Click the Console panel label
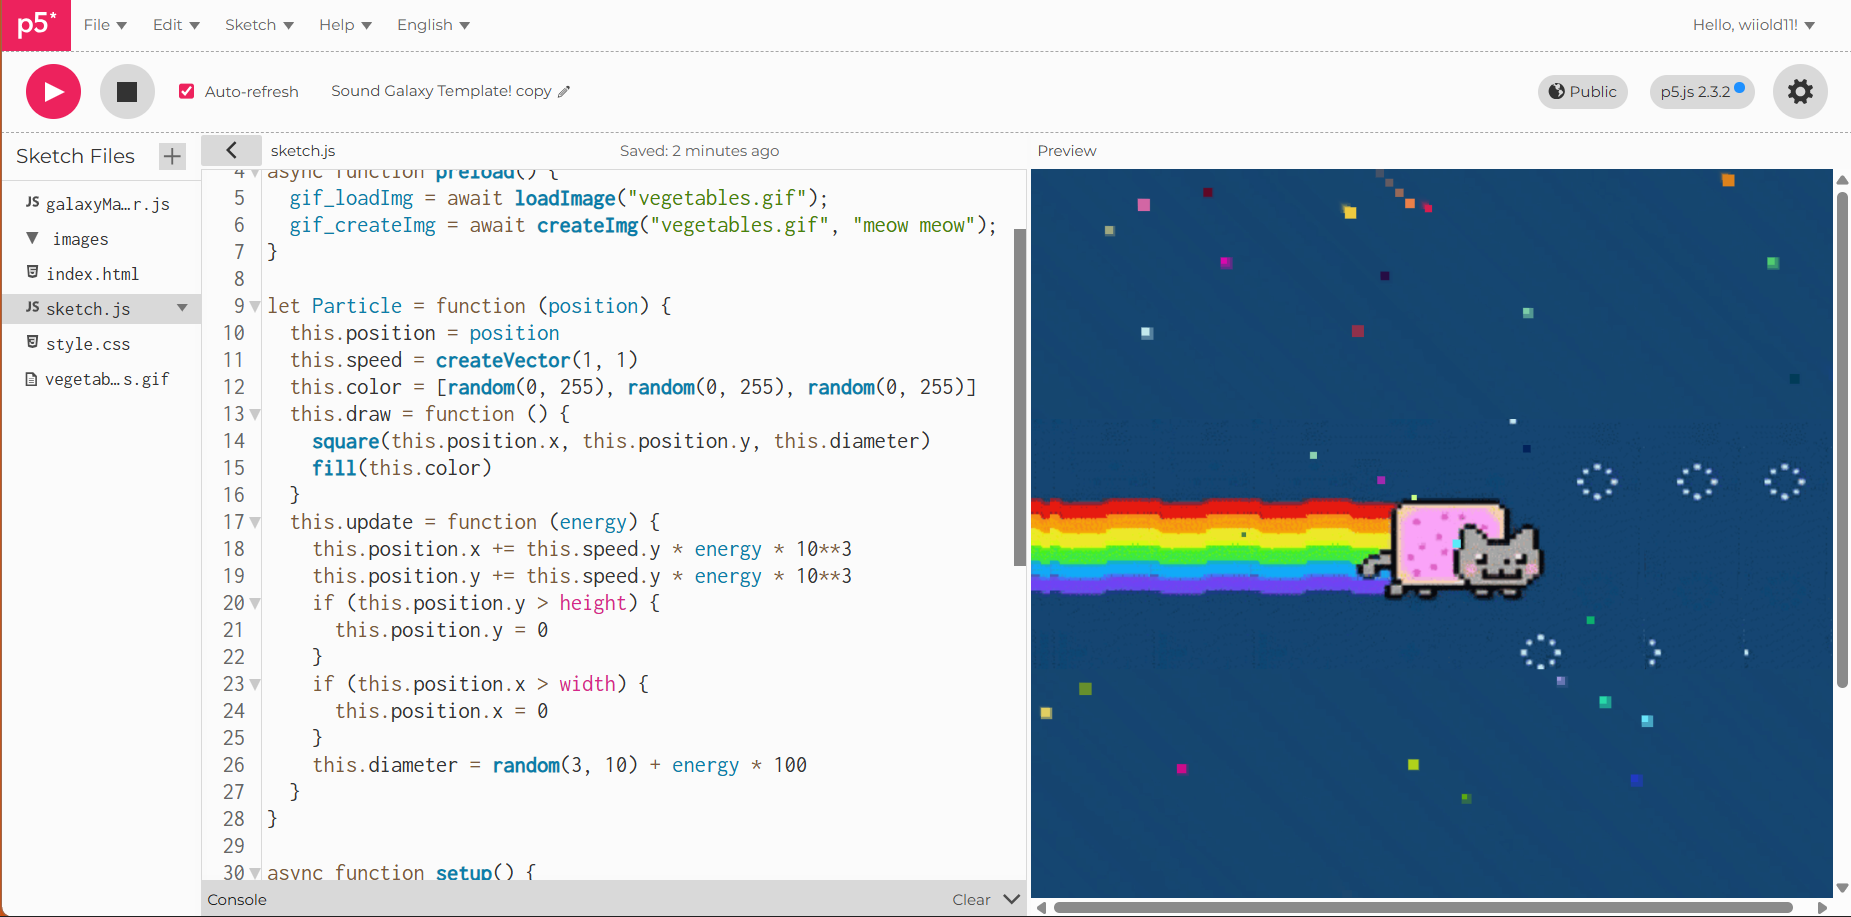Screen dimensions: 1851x917 (x=237, y=900)
